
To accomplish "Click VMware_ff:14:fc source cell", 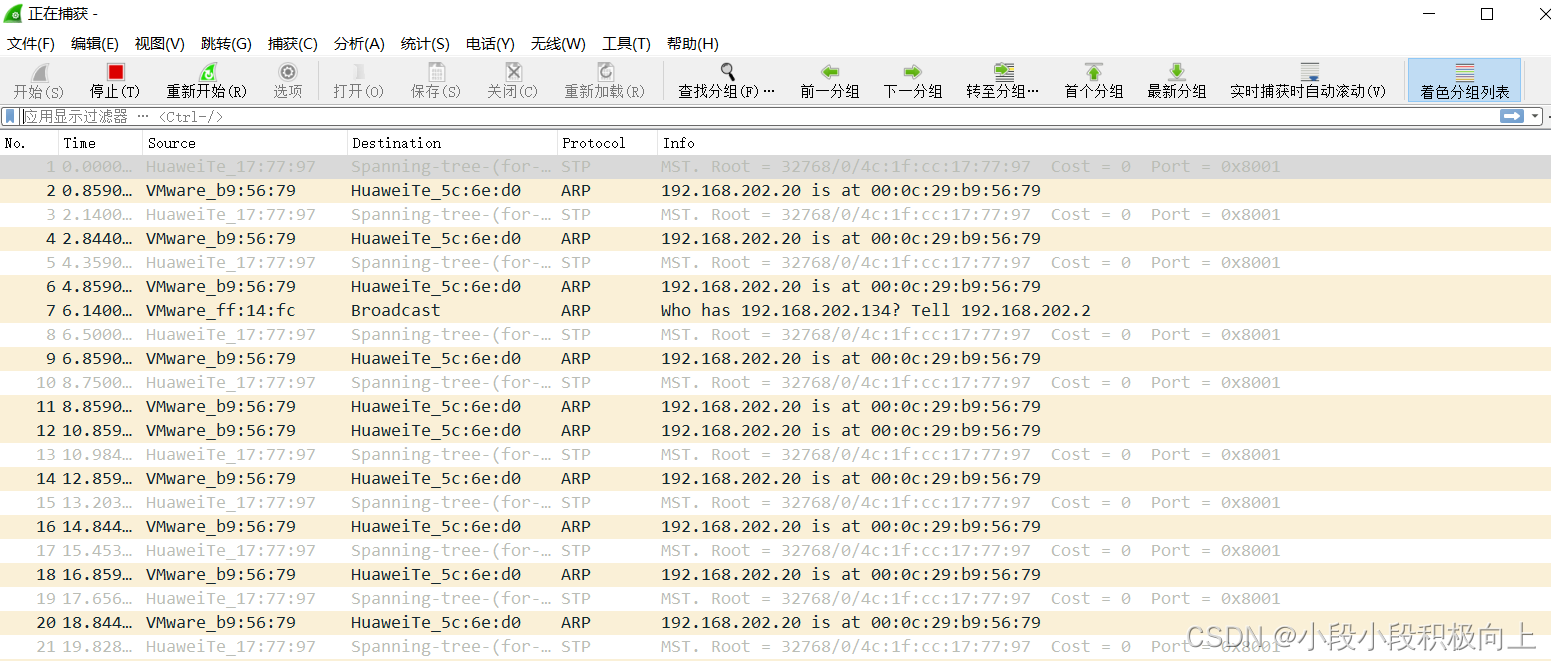I will 221,311.
